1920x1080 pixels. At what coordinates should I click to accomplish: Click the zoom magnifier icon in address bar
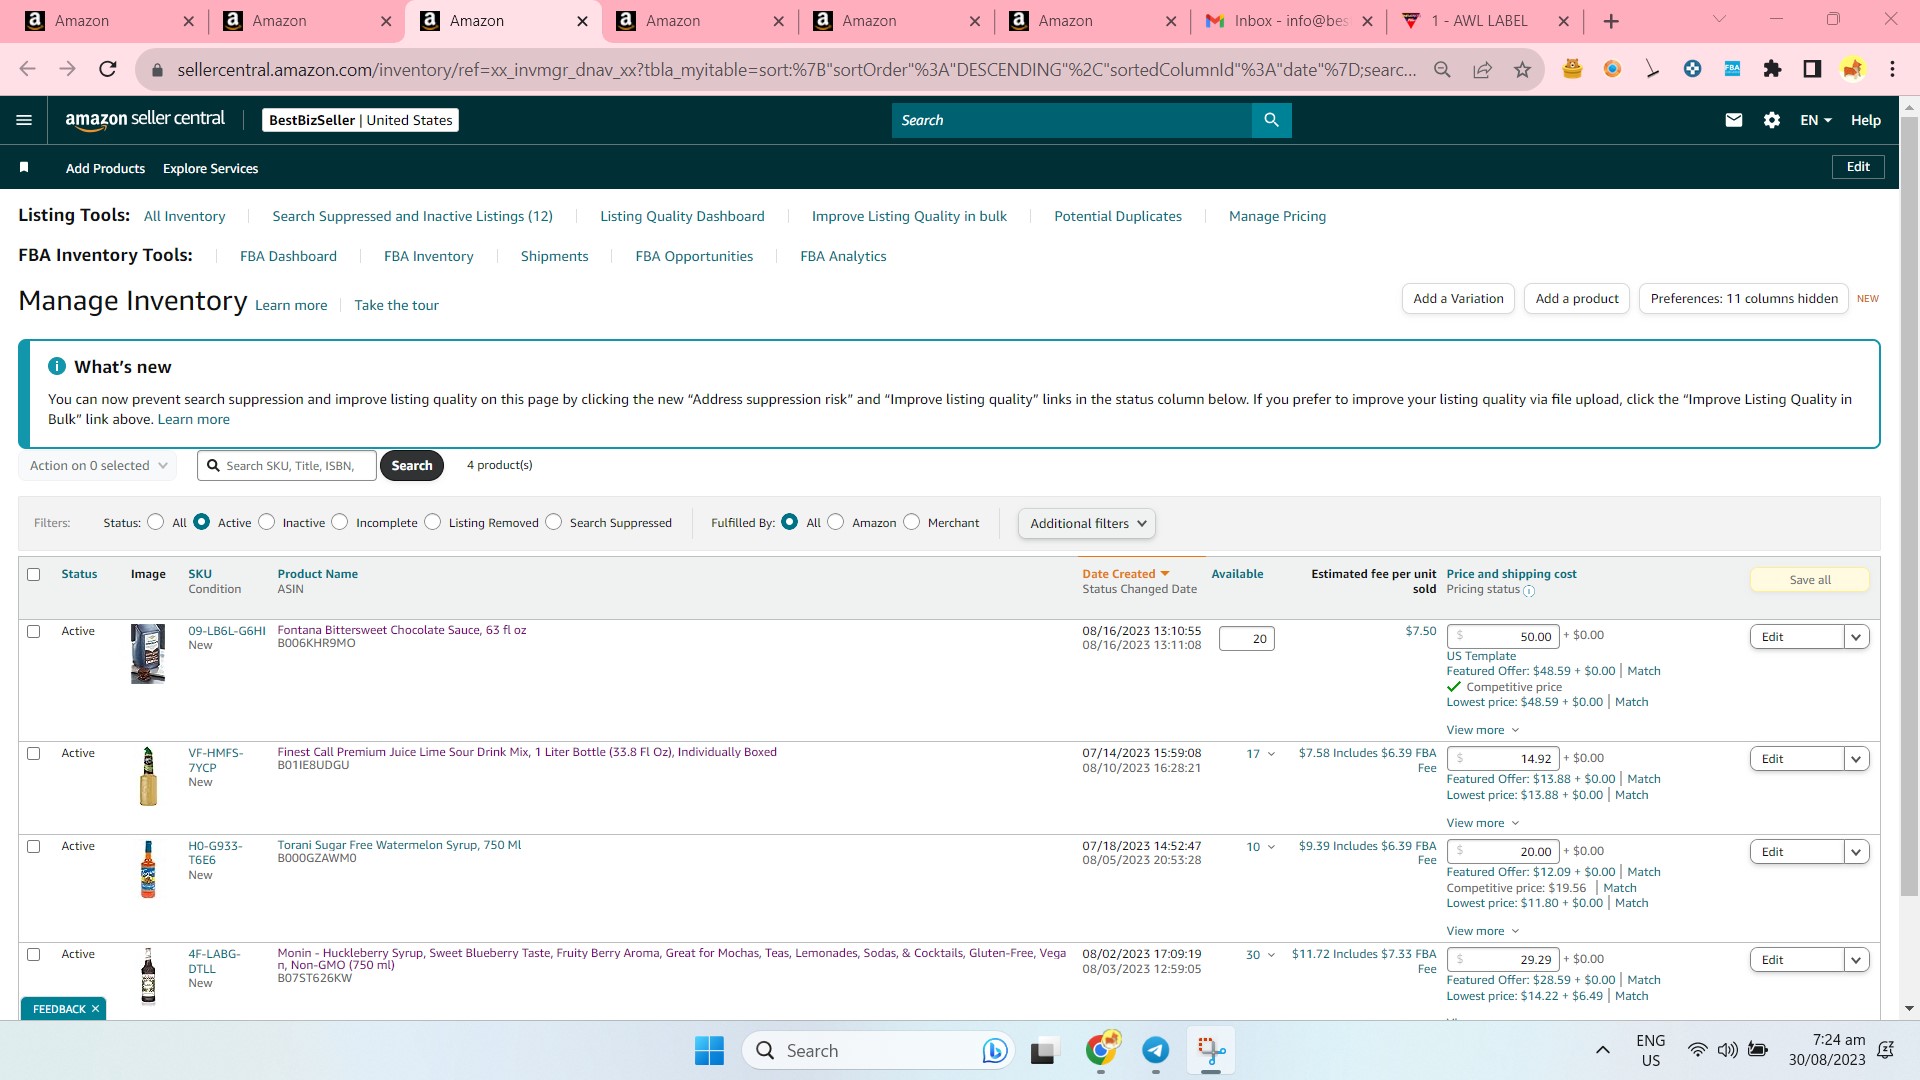click(1442, 69)
